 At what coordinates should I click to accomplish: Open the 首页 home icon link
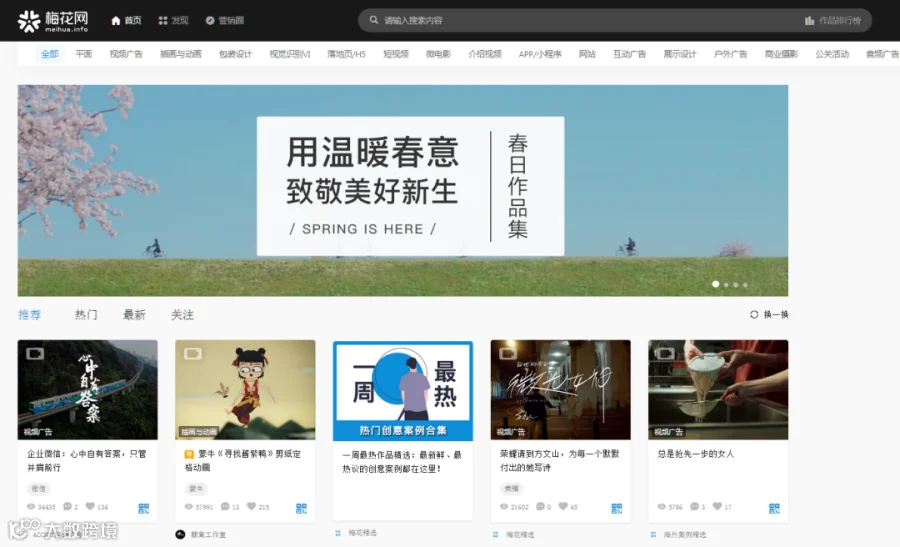coord(115,21)
